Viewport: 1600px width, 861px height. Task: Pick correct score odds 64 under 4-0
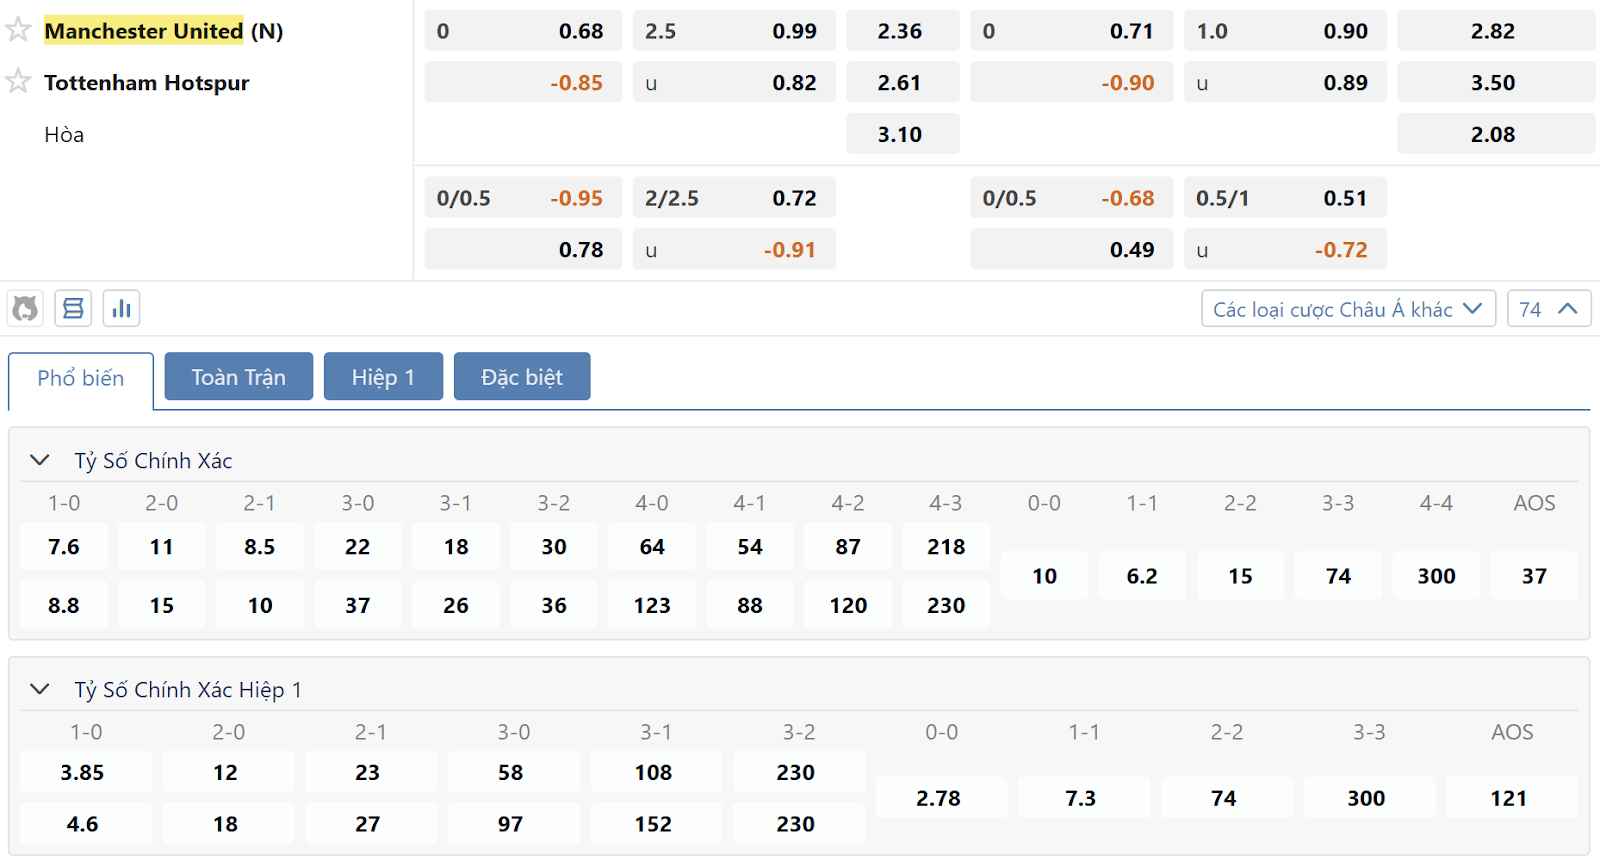click(x=652, y=547)
